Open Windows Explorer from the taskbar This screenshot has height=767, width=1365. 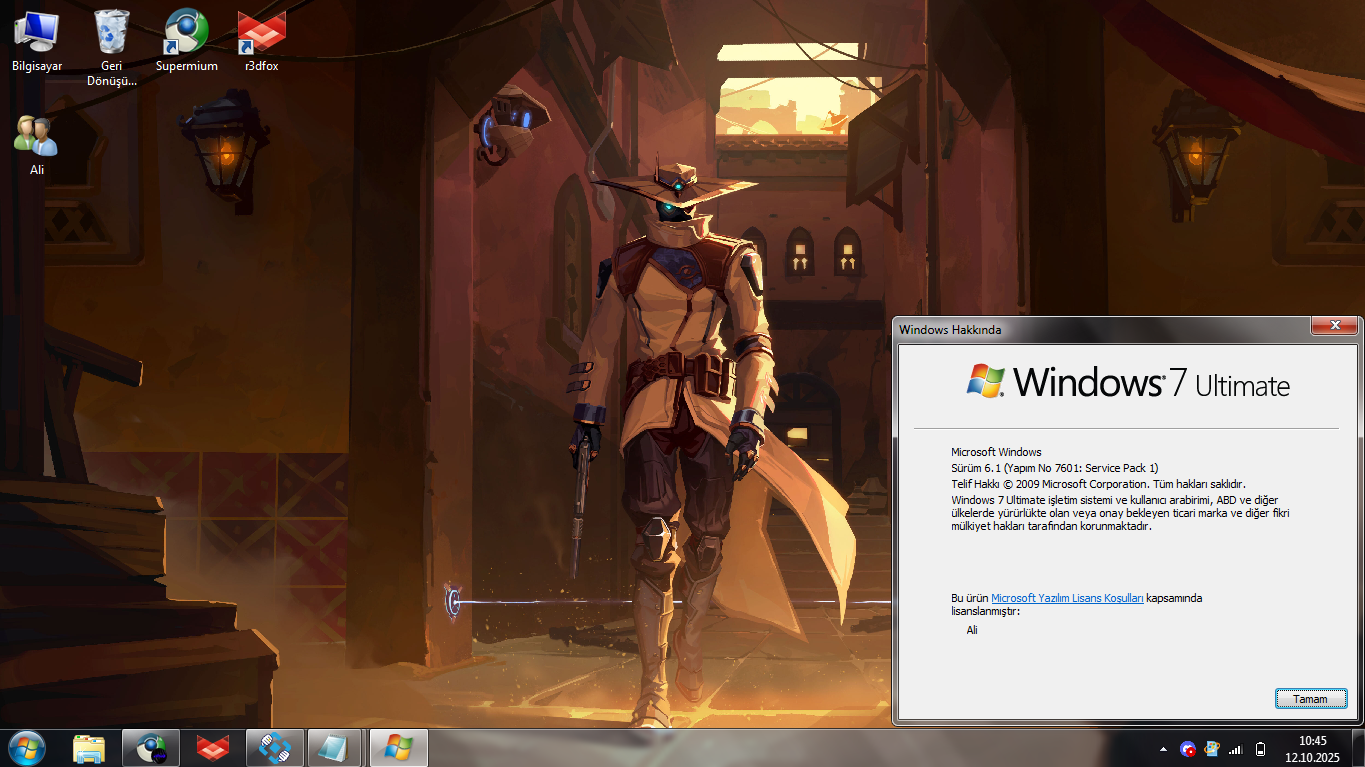[89, 748]
